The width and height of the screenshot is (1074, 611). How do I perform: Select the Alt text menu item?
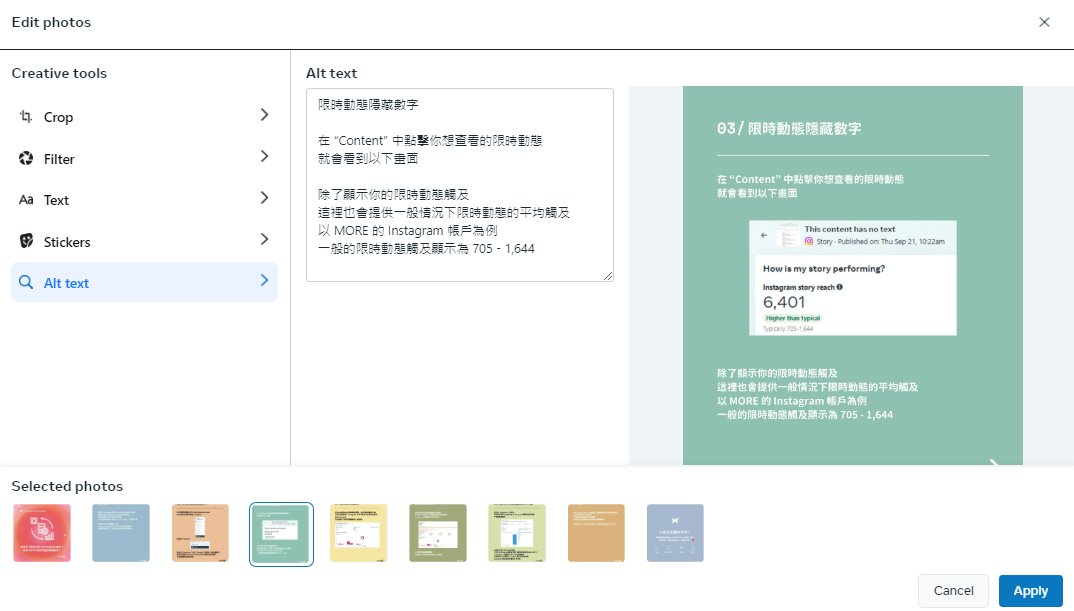point(145,282)
